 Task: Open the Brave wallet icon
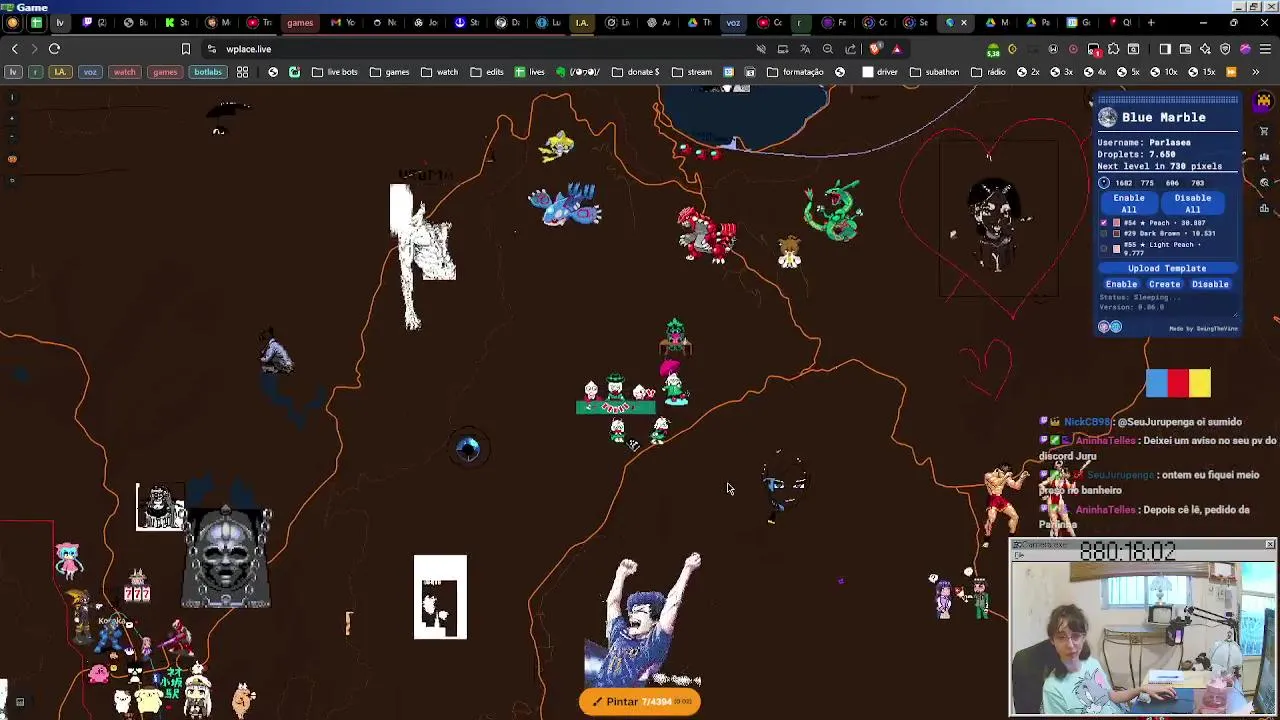tap(1185, 49)
